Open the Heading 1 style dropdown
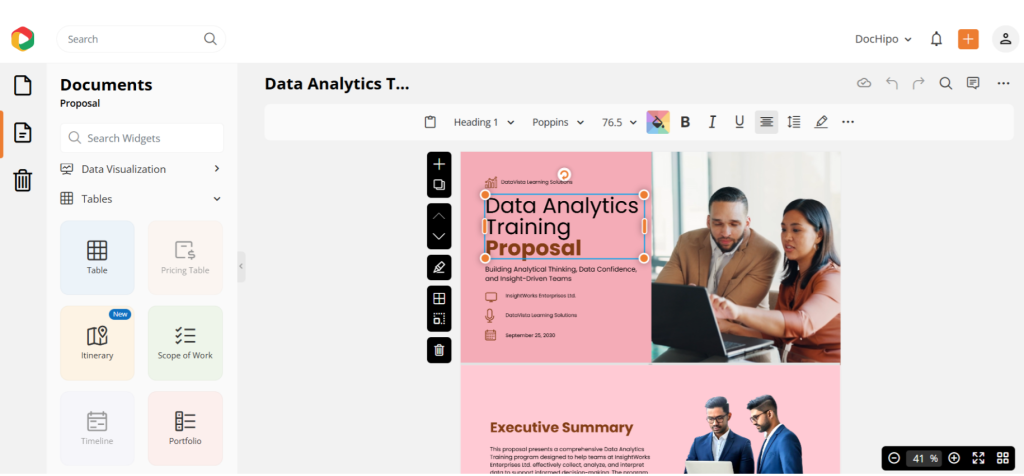Viewport: 1024px width, 476px height. pyautogui.click(x=484, y=122)
